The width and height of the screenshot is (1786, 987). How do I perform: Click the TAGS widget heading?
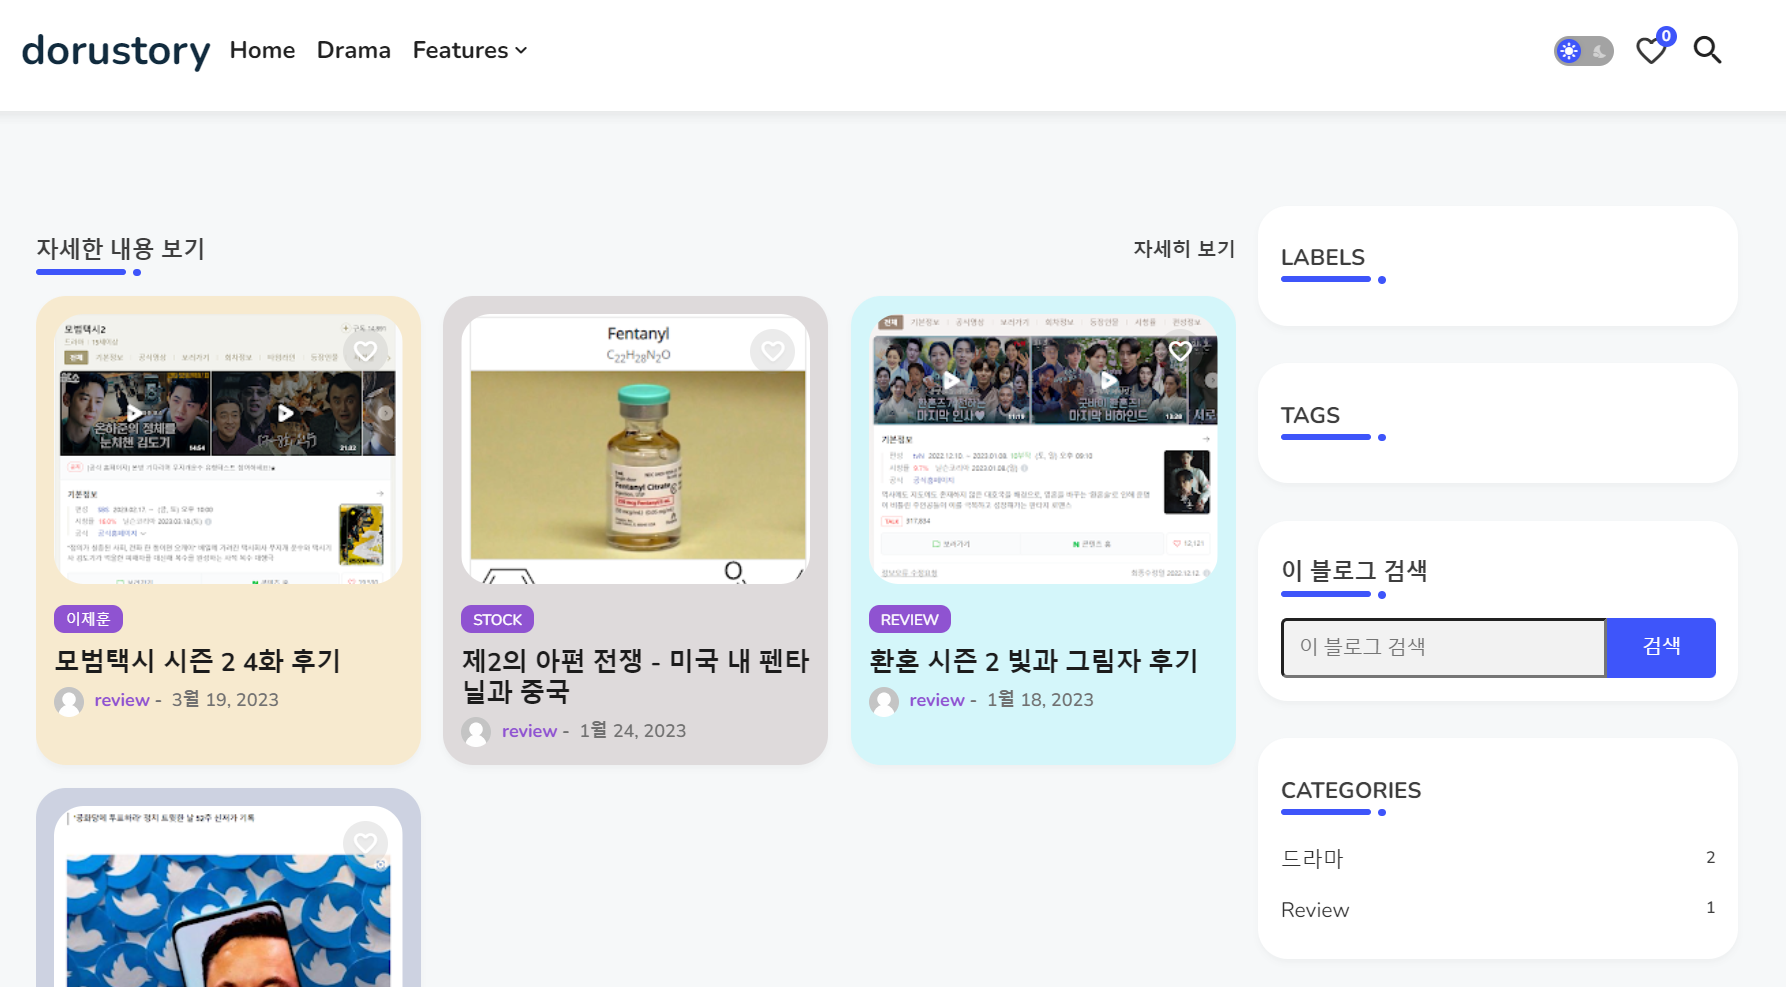[1310, 415]
